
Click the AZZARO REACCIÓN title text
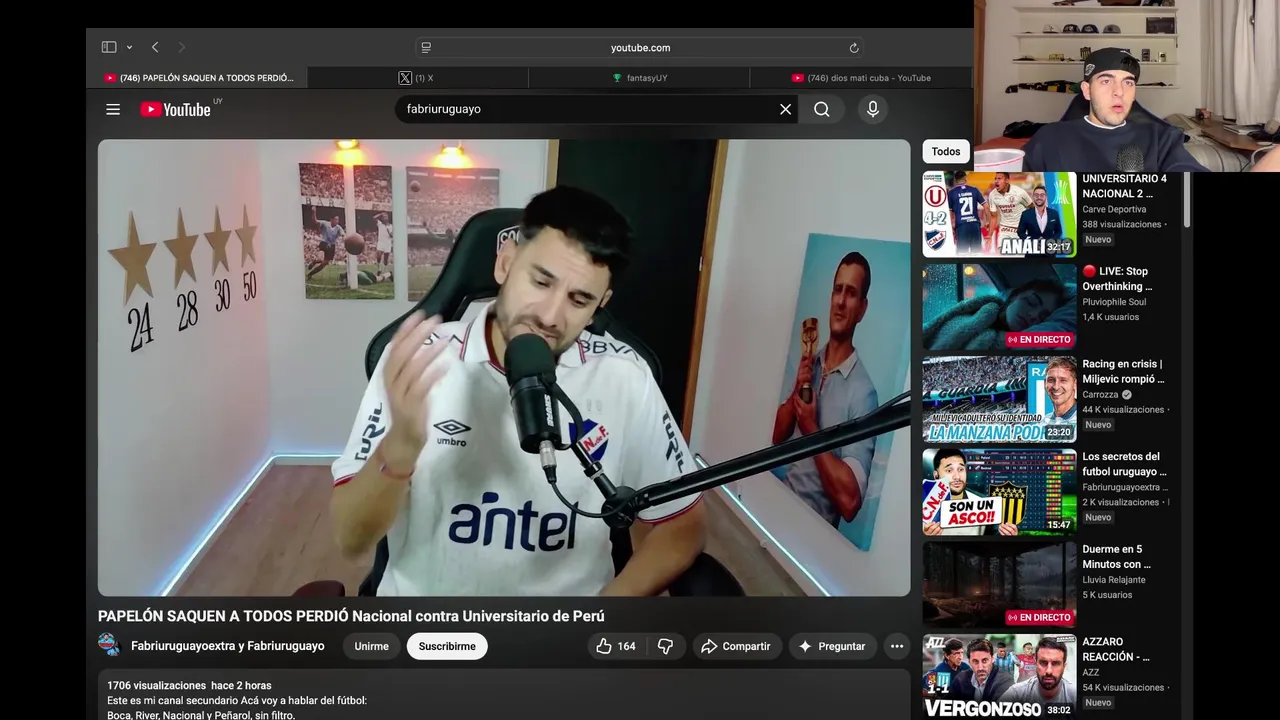[1116, 649]
